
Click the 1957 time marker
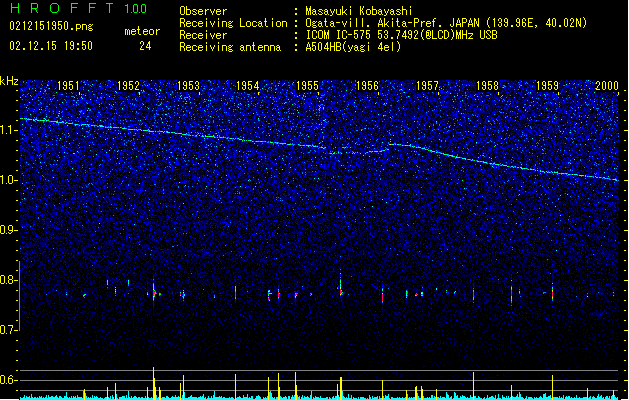(428, 86)
